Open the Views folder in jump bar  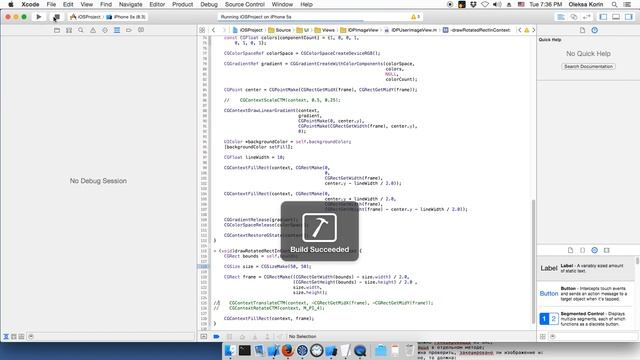click(324, 30)
